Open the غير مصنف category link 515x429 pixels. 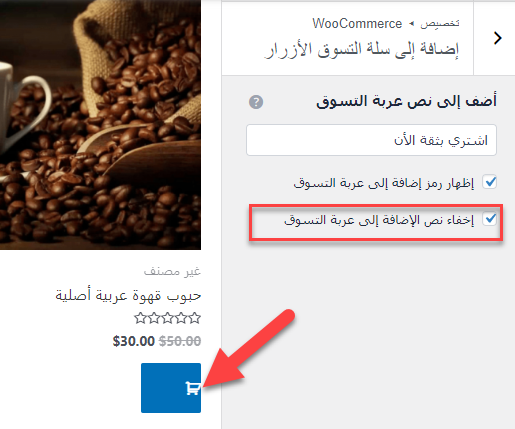[x=172, y=271]
